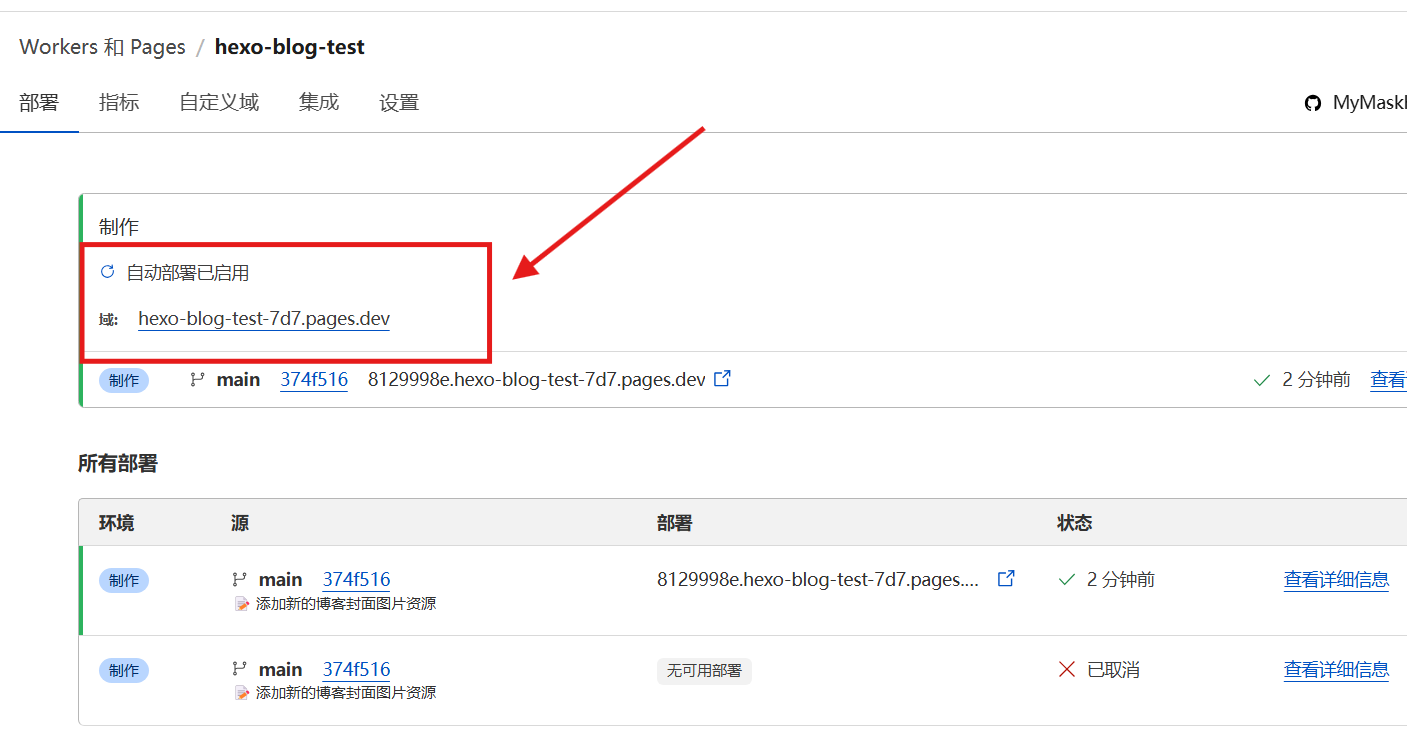Click green checkmark in production card
Viewport: 1407px width, 730px height.
pos(1262,380)
